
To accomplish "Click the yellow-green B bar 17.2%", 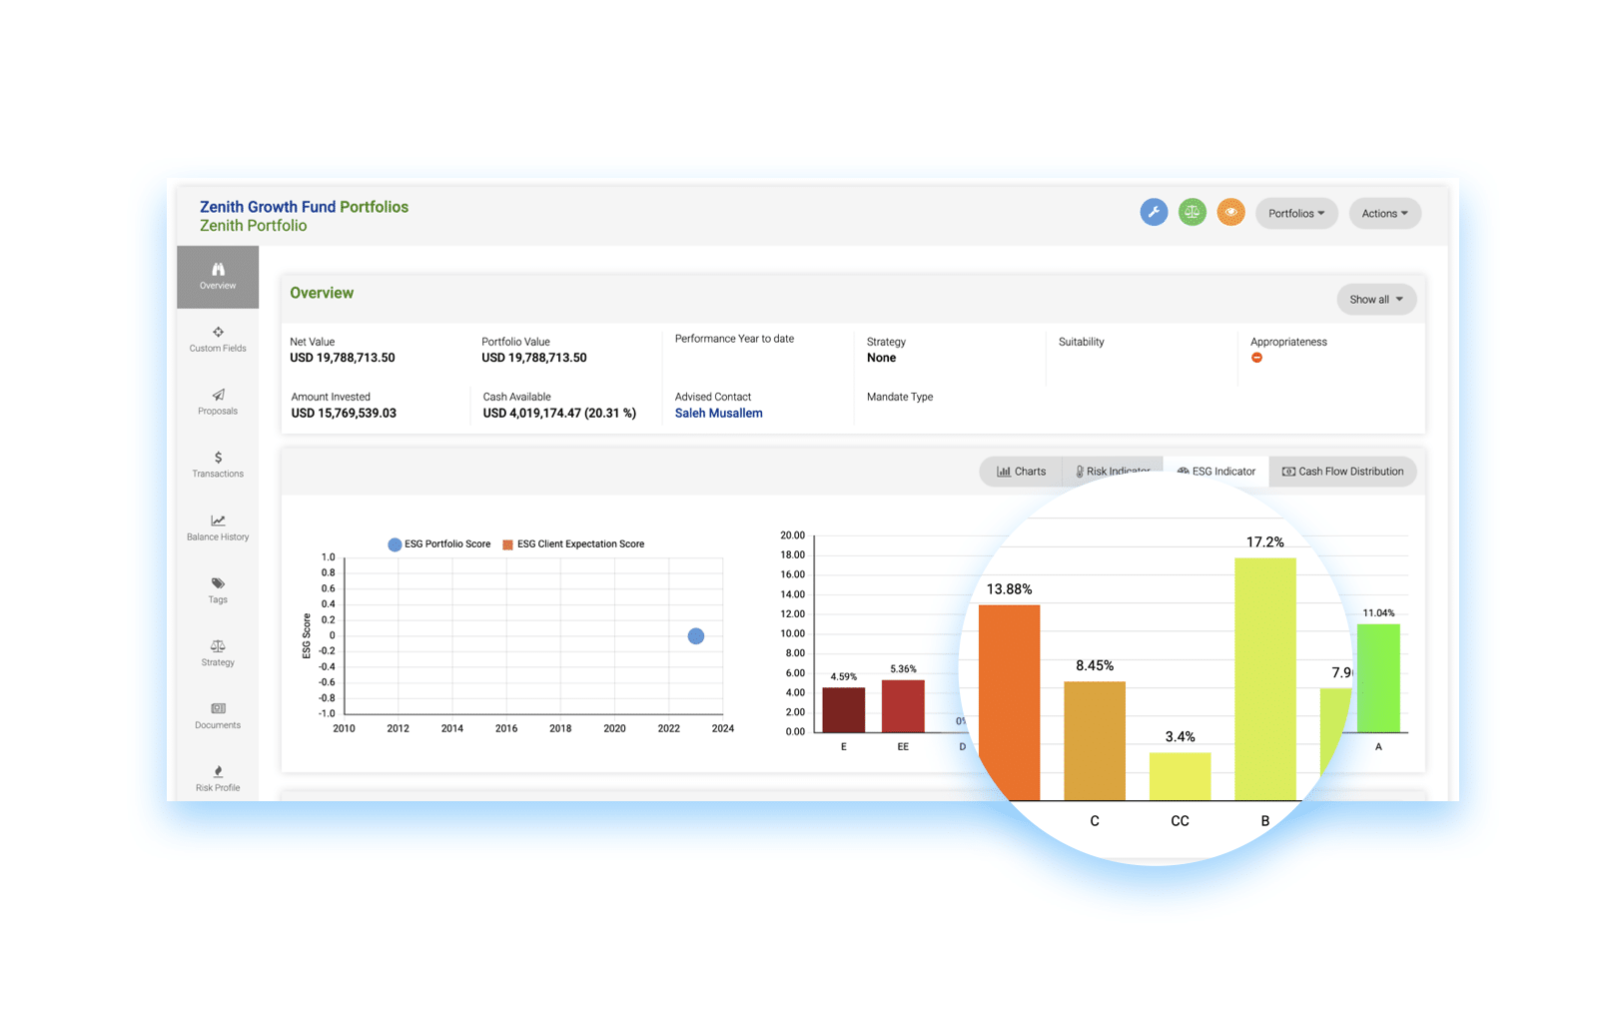I will coord(1265,679).
